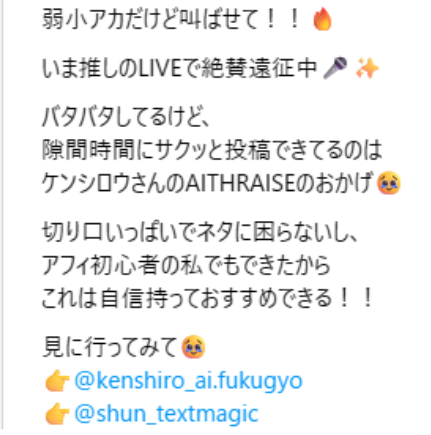Click the line これは自信持っておすすめできる
Viewport: 431px width, 435px height.
207,298
